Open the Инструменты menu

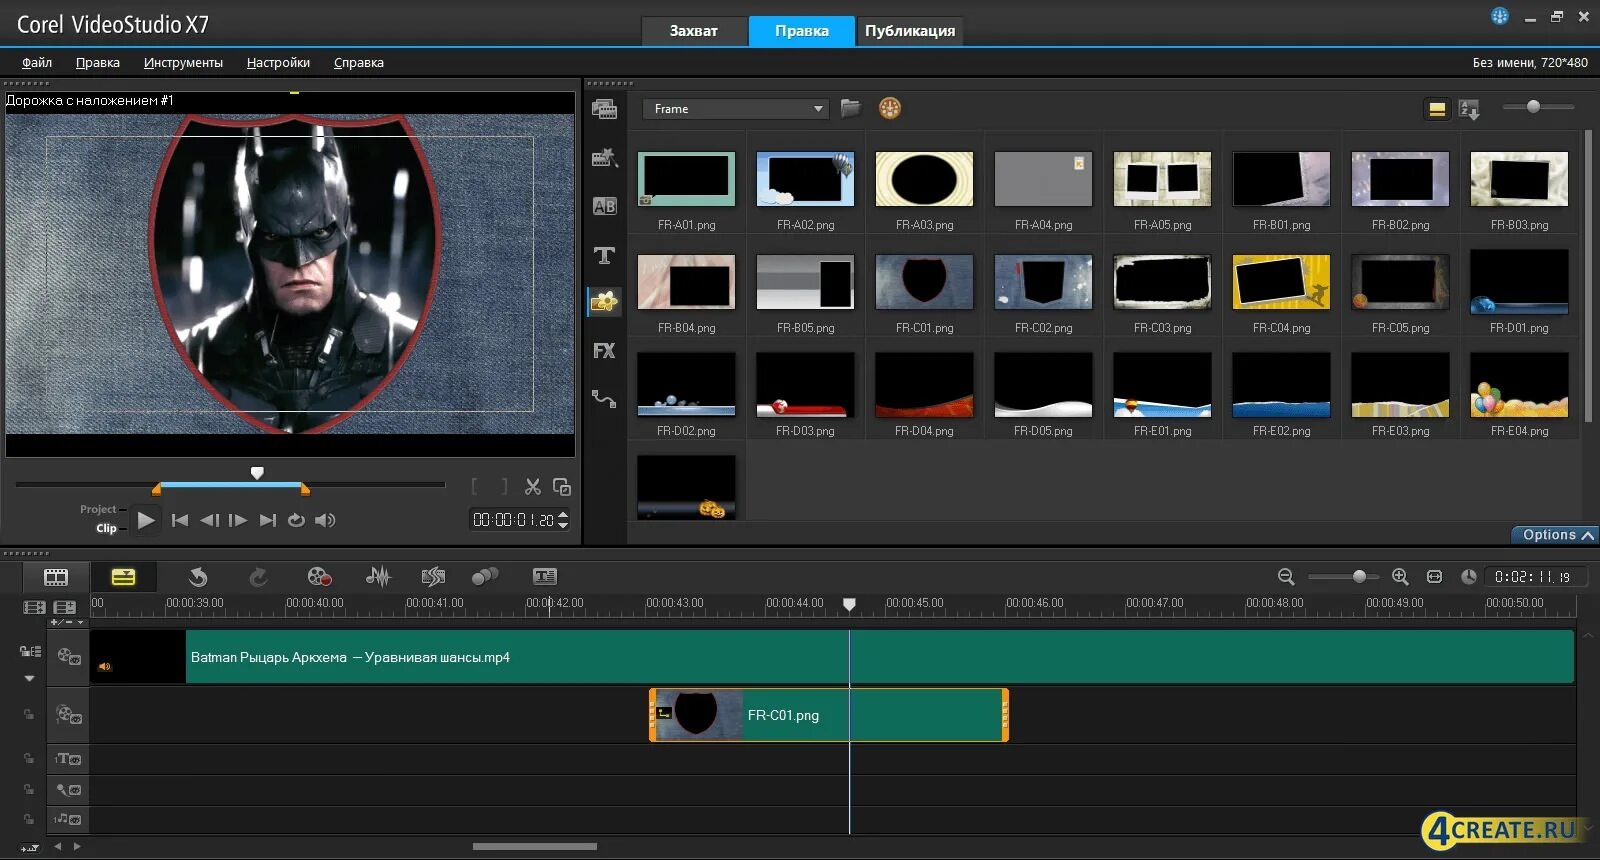click(183, 63)
